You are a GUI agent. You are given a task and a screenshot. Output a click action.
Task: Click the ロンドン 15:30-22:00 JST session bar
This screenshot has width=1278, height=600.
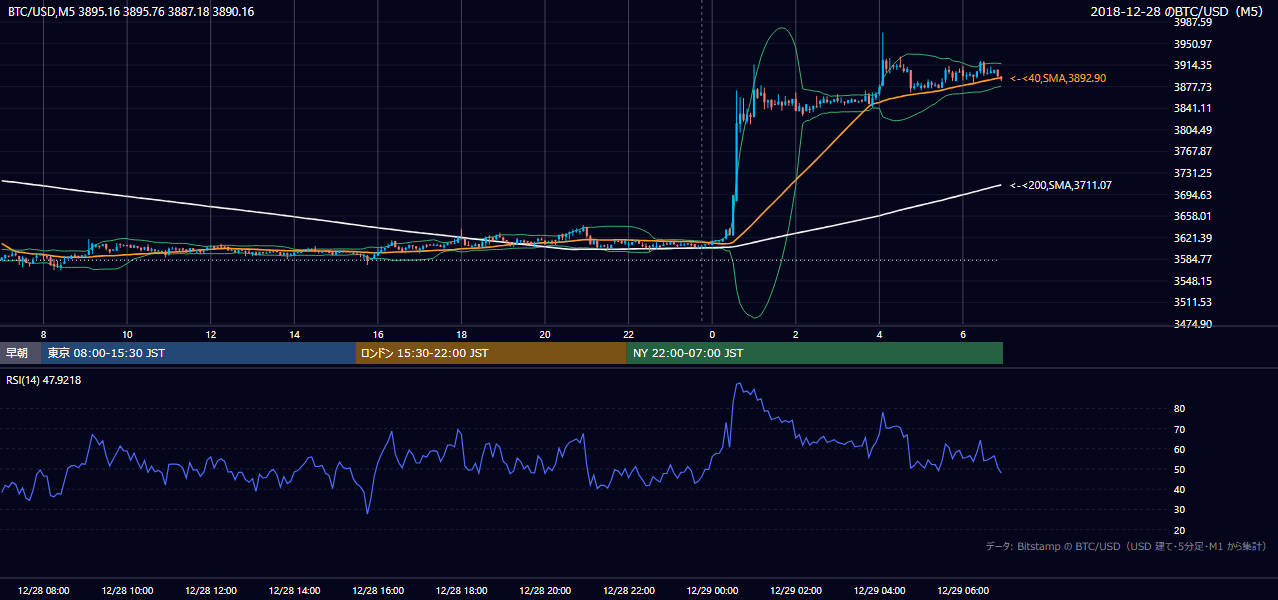click(491, 353)
